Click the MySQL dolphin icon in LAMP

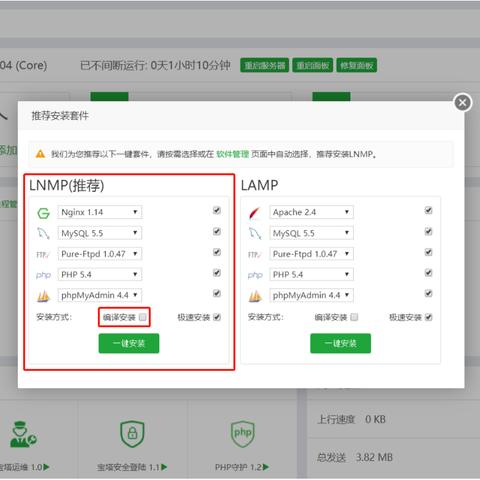tap(255, 233)
